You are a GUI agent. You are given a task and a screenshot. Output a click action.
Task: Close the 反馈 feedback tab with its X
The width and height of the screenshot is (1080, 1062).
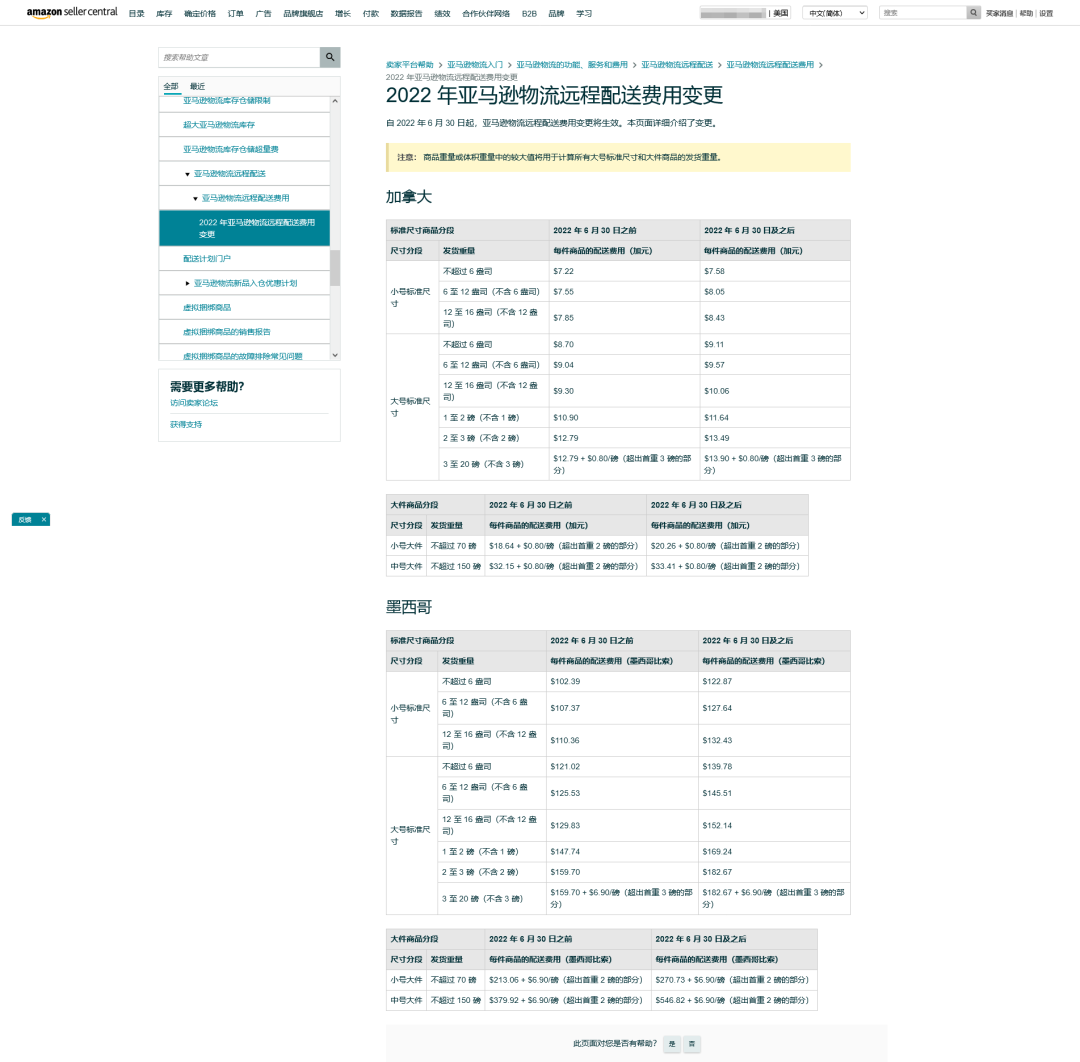(x=43, y=519)
